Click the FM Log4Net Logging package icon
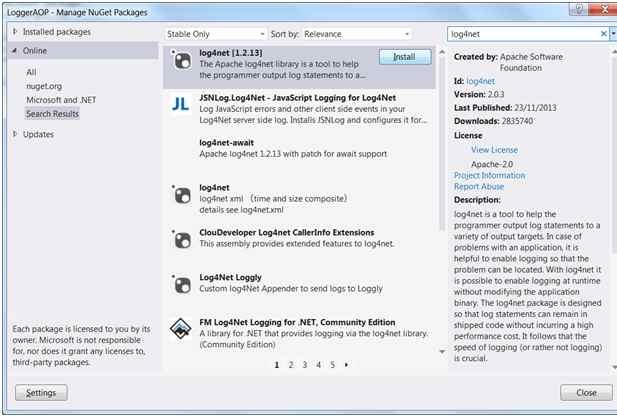Viewport: 617px width, 417px height. [x=181, y=328]
